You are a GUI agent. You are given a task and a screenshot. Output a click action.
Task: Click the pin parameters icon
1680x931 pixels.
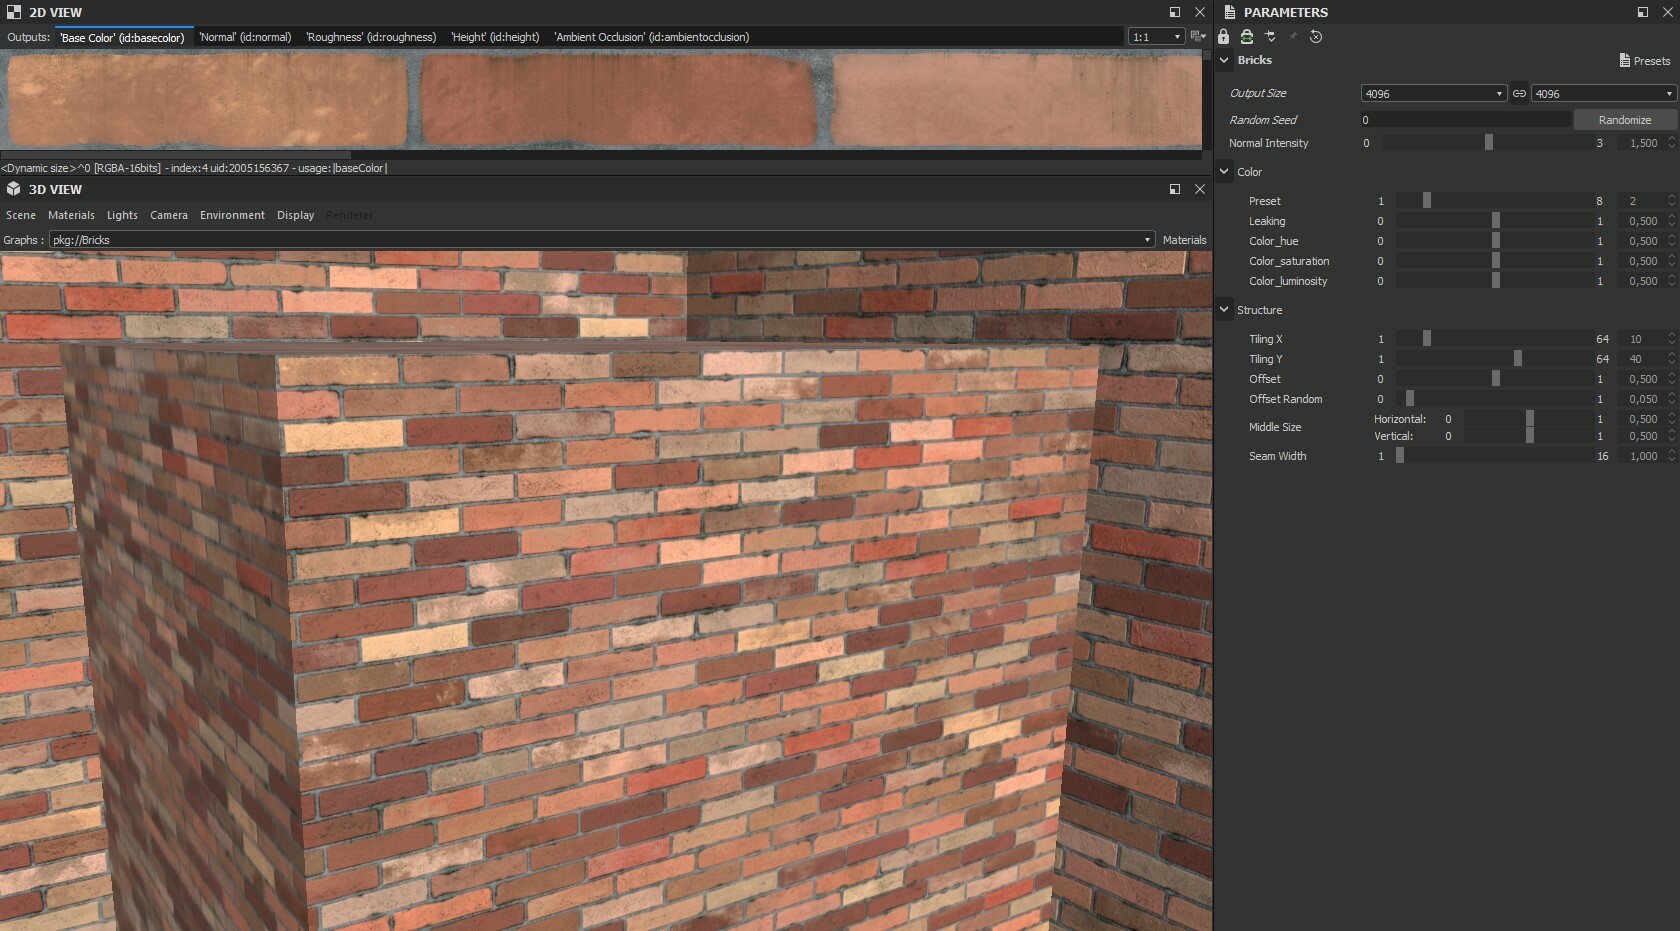(x=1291, y=37)
